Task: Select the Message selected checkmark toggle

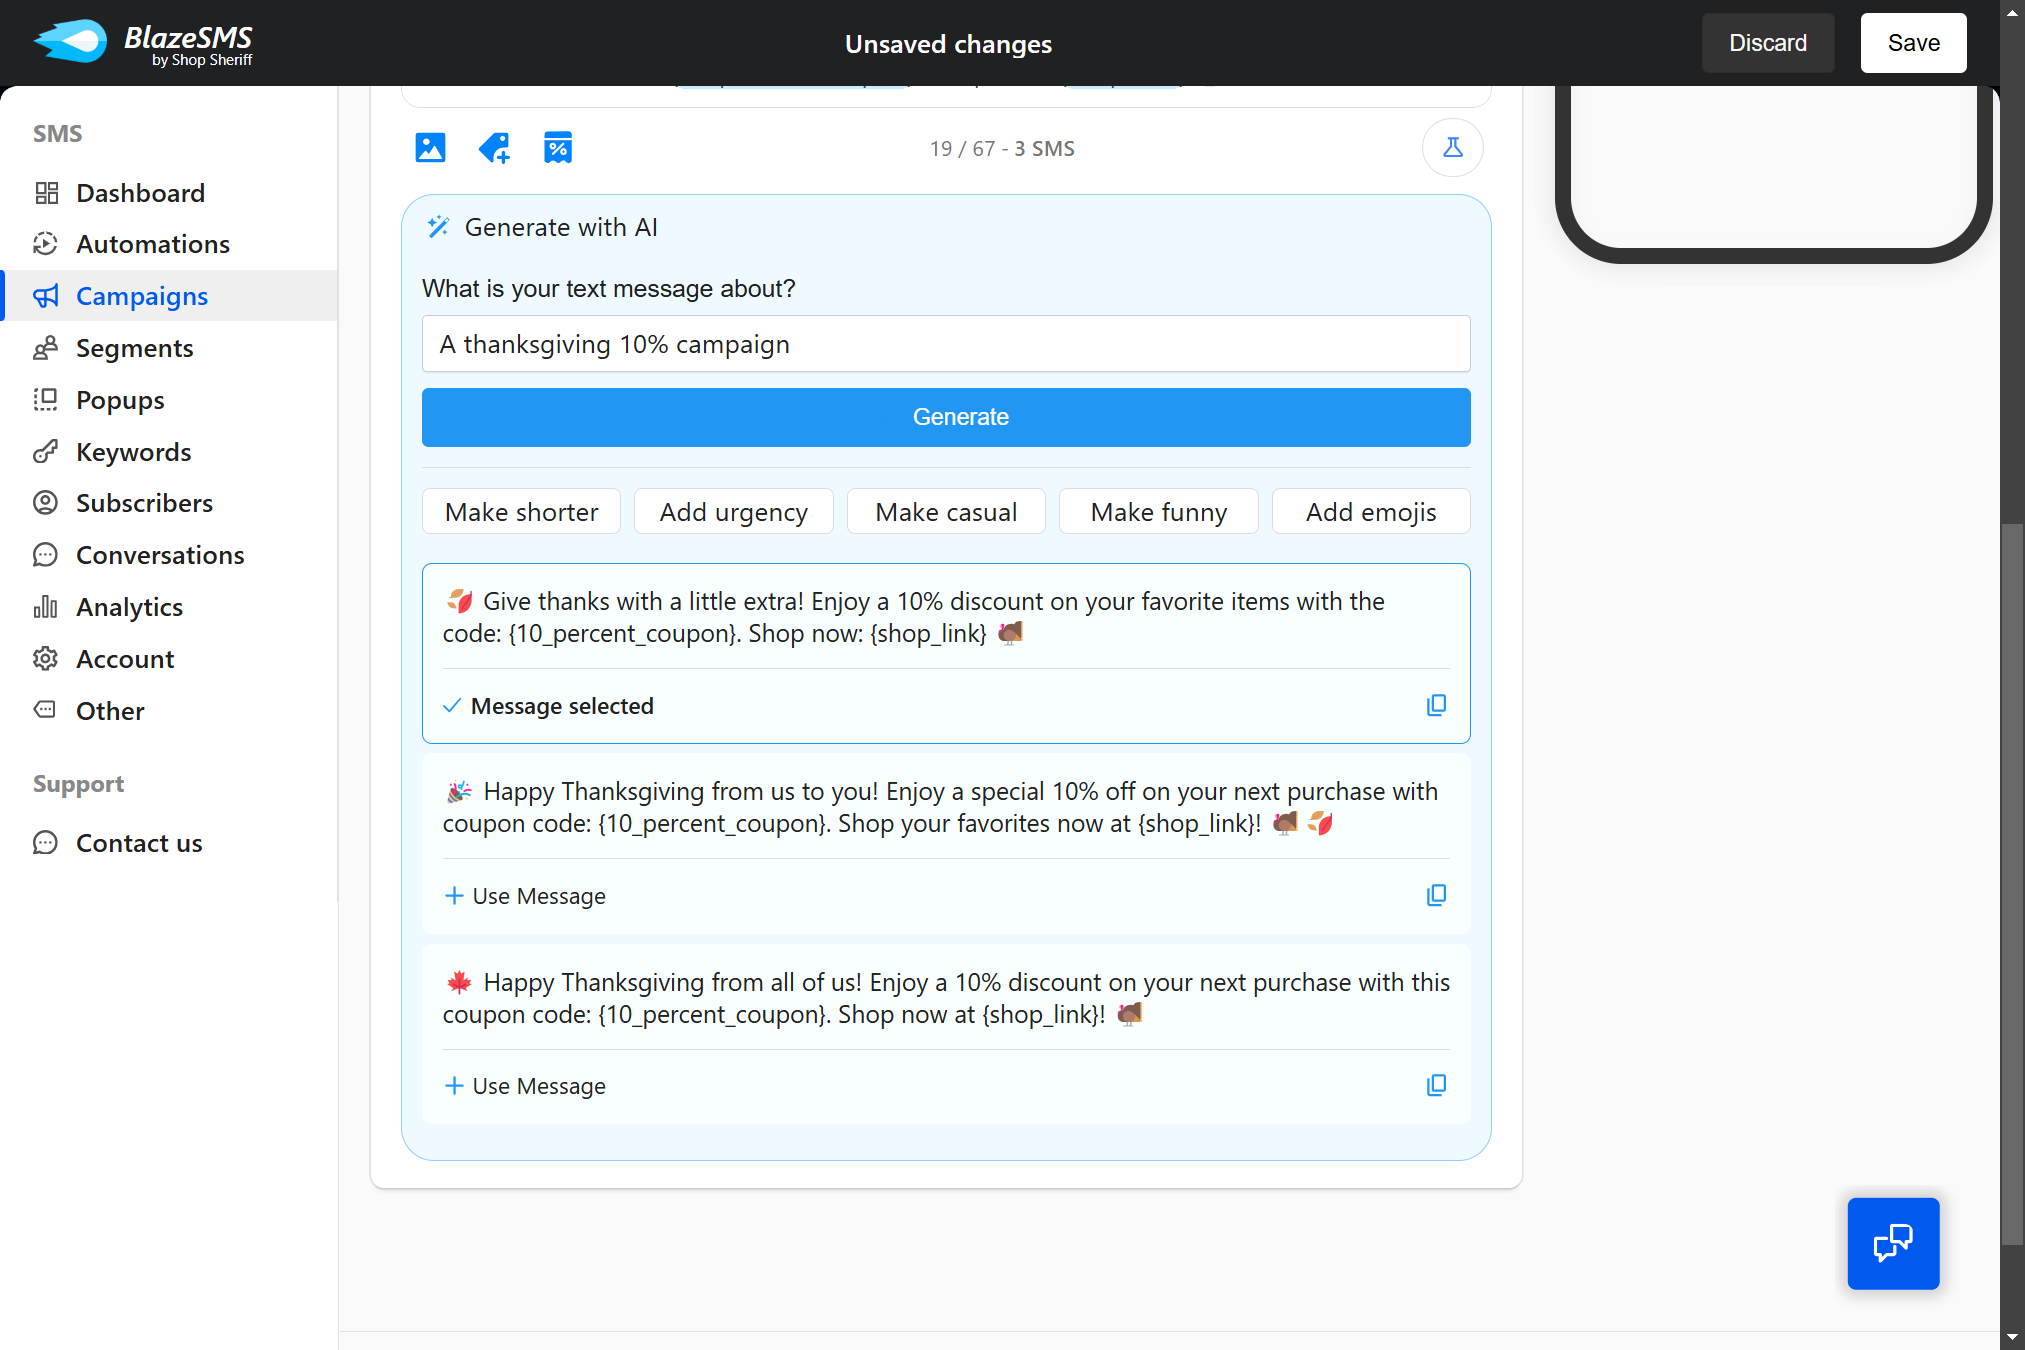Action: pos(452,705)
